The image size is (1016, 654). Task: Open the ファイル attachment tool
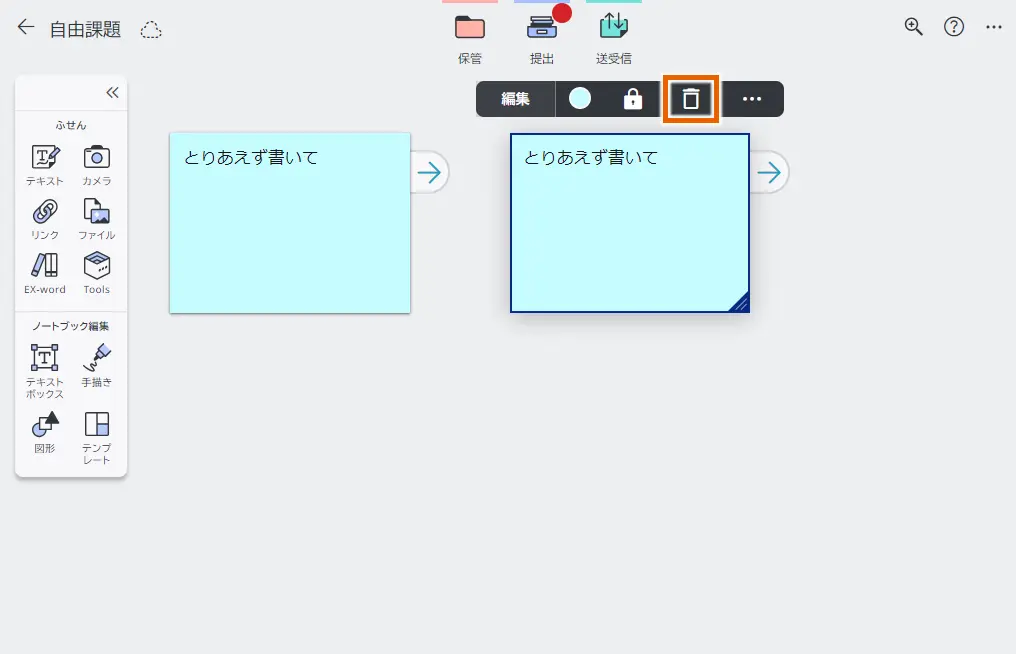pos(97,218)
